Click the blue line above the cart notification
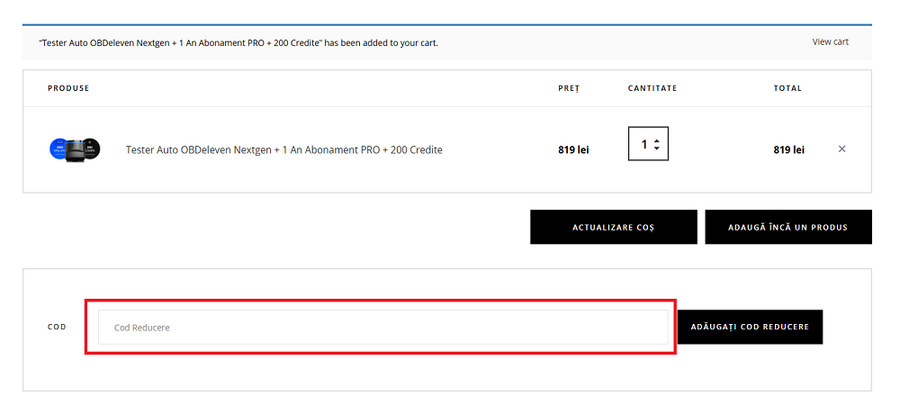The image size is (900, 405). [447, 24]
